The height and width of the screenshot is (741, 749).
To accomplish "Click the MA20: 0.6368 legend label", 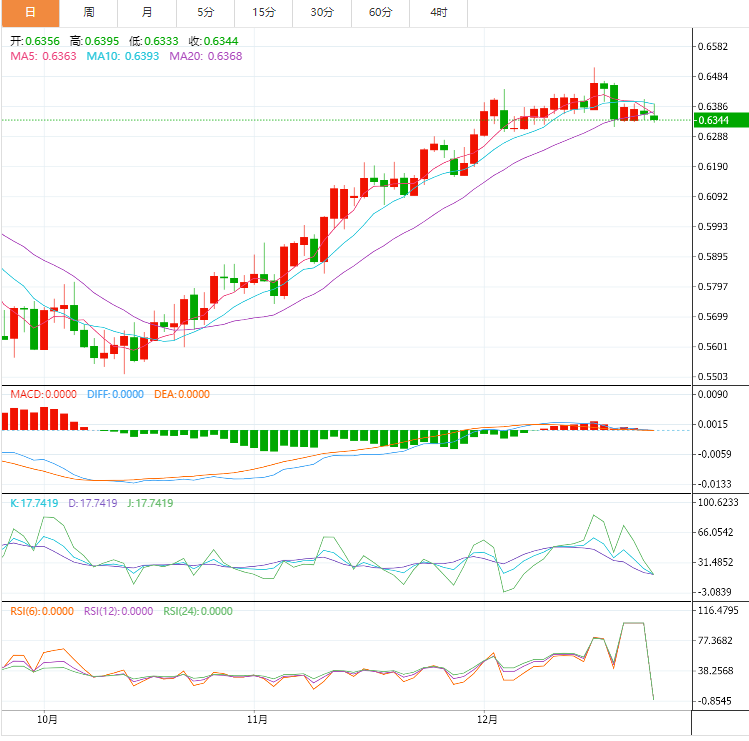I will coord(206,56).
